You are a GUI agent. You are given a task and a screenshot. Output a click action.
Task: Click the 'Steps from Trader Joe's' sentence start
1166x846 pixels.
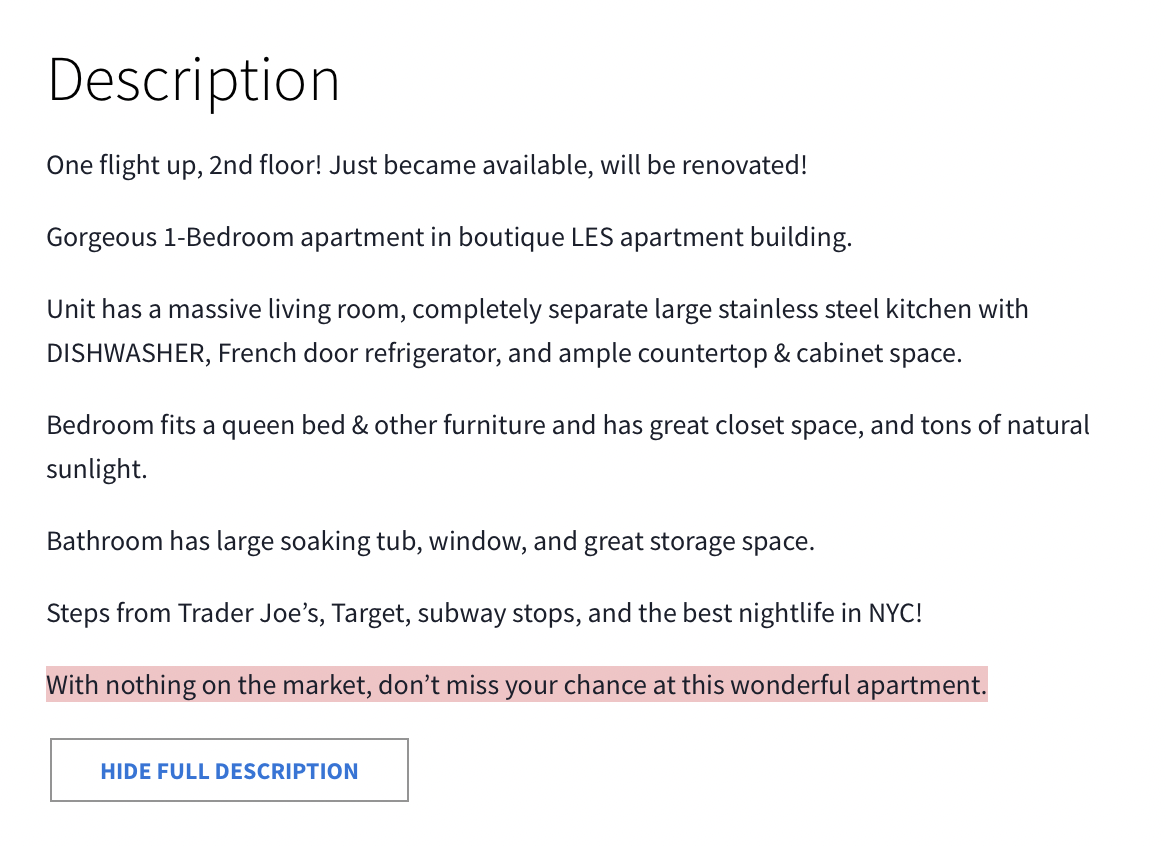coord(185,613)
